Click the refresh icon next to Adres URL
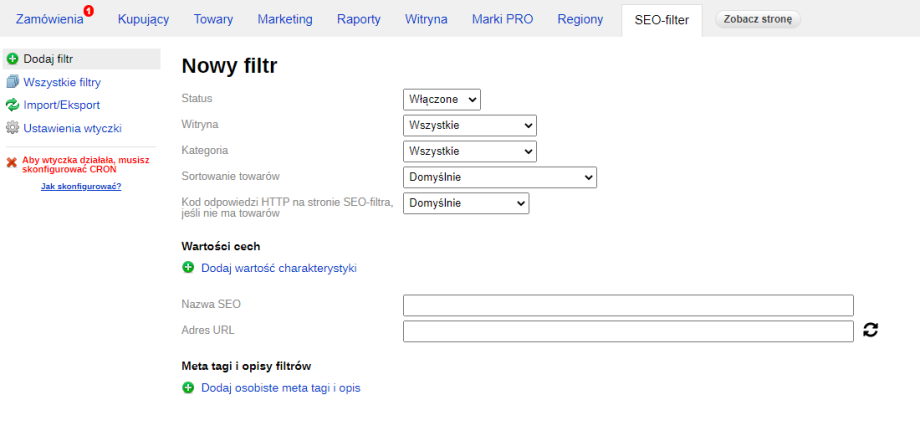The image size is (920, 436). [x=870, y=330]
